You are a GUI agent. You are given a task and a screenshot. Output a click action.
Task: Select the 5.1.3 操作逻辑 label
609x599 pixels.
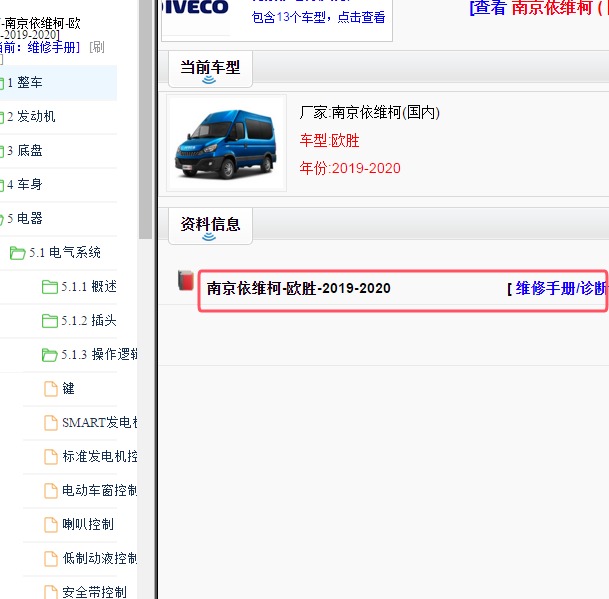pos(99,354)
